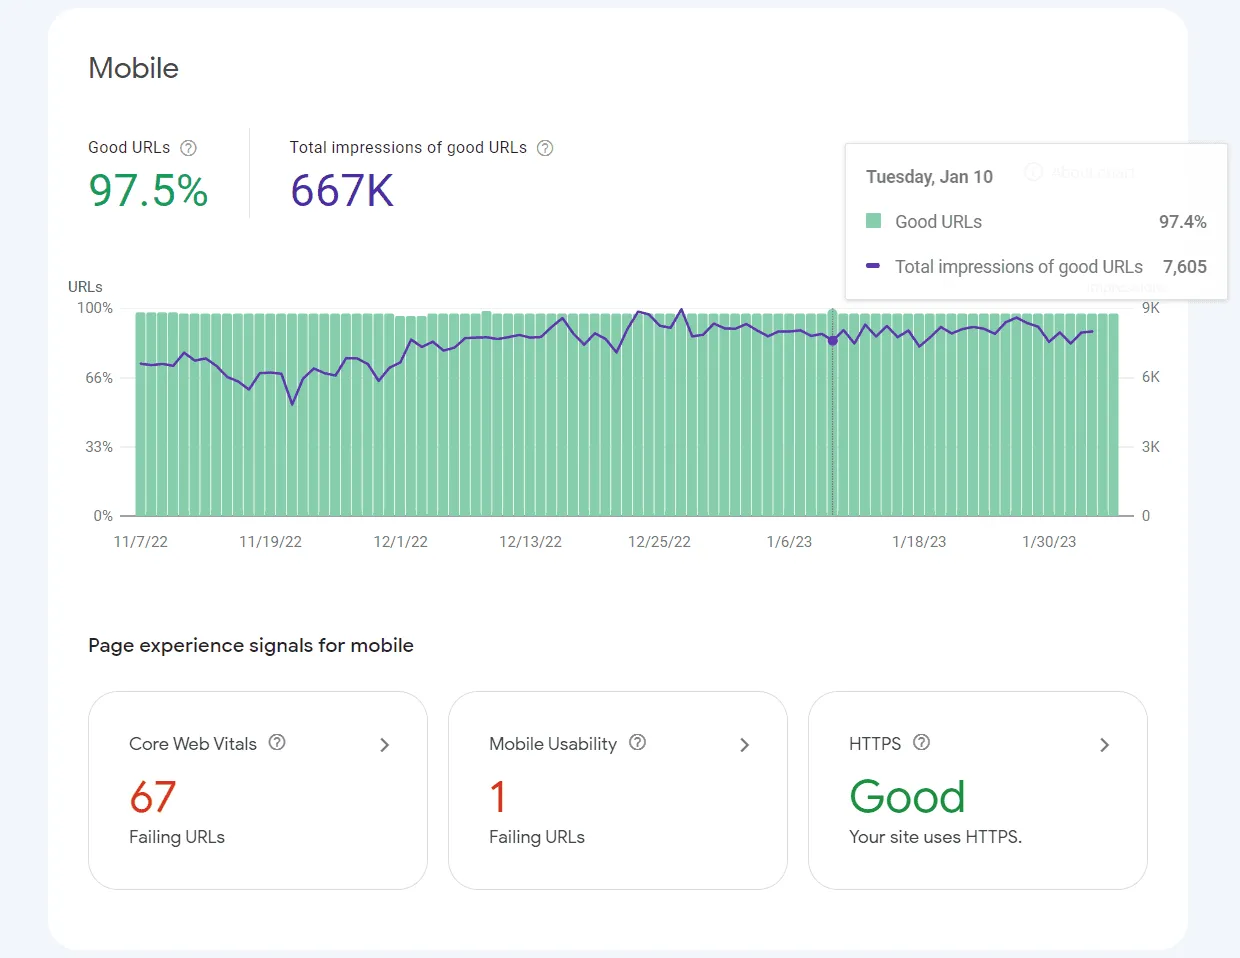Click the 67 failing URLs value
Viewport: 1240px width, 958px height.
point(153,798)
